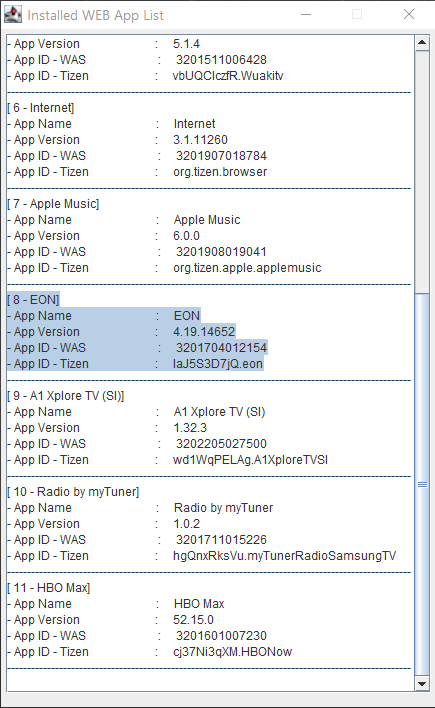The image size is (435, 708).
Task: Click the App Name value 'A1 Xplore TV (SI)'
Action: (x=220, y=412)
